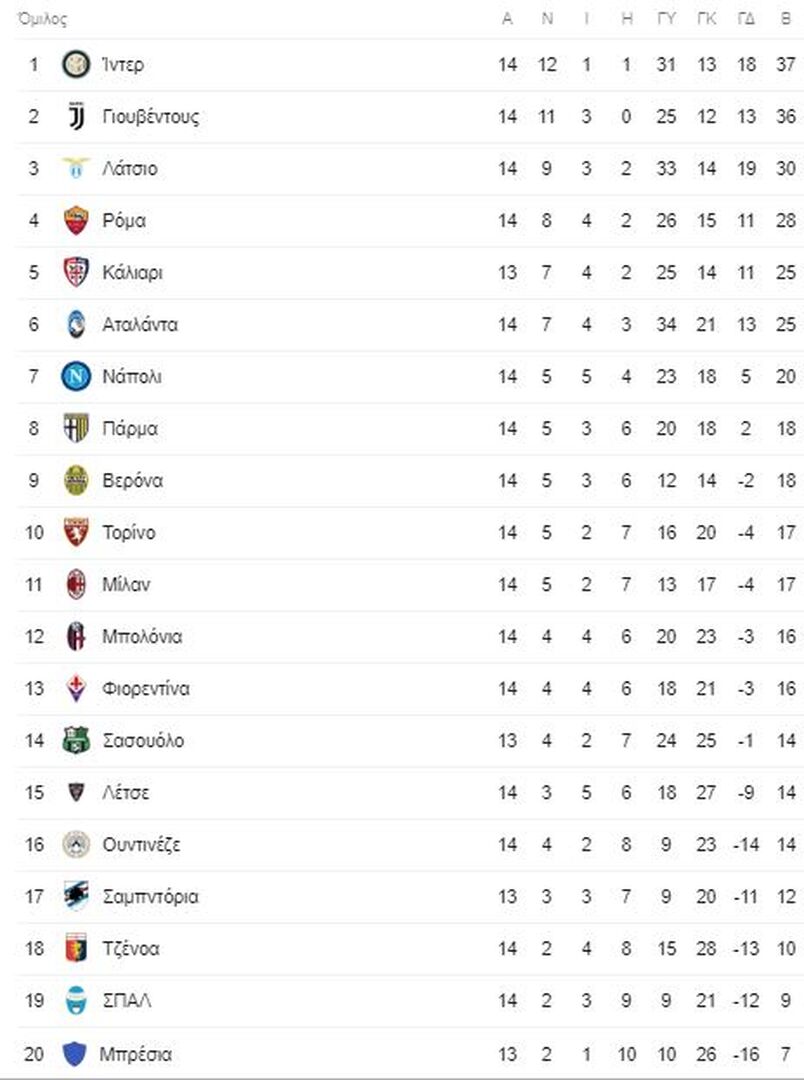This screenshot has width=804, height=1080.
Task: Click the Fiorentina purple crest icon
Action: tap(76, 689)
